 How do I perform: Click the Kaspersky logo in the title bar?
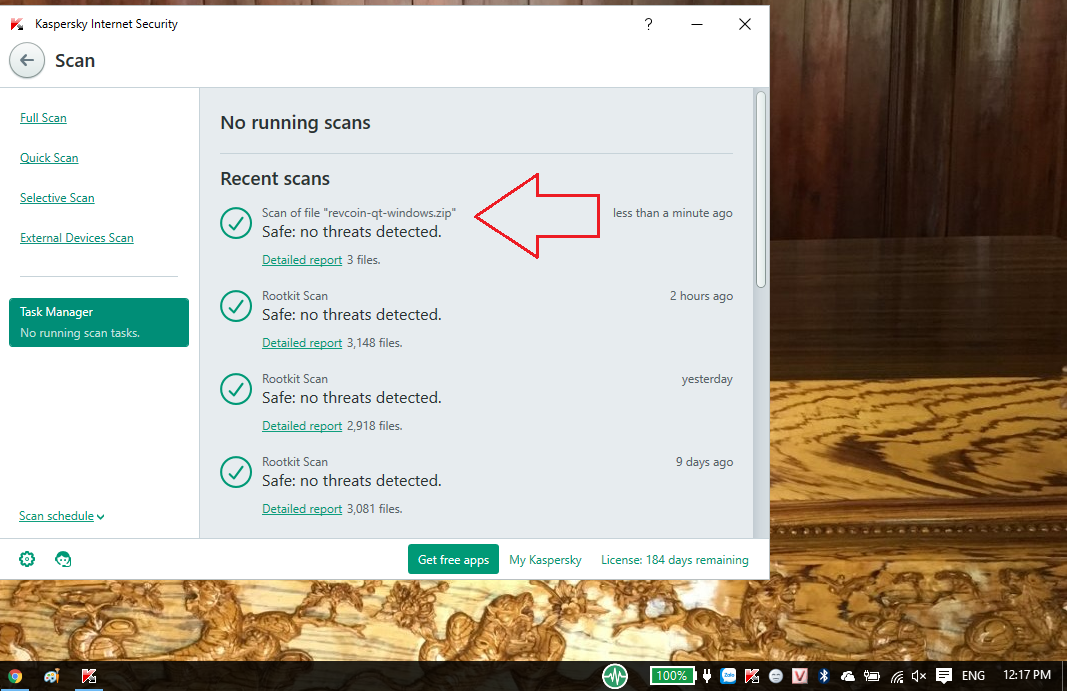point(17,25)
